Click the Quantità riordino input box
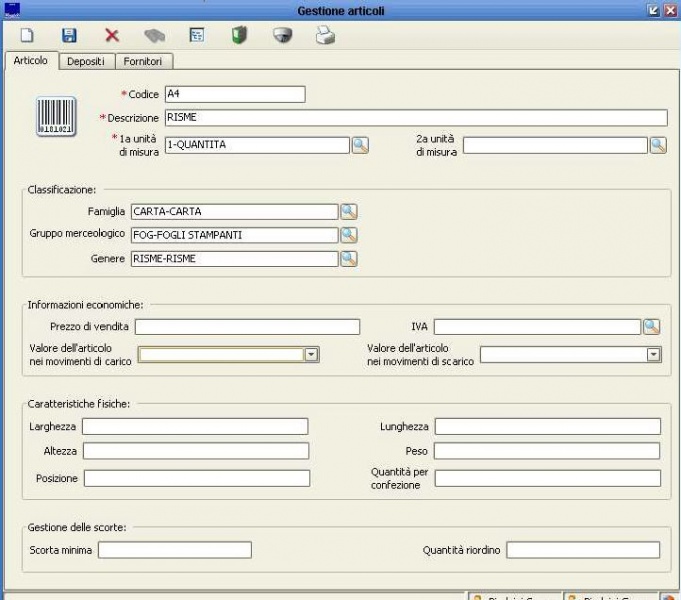Viewport: 681px width, 600px height. [x=583, y=550]
